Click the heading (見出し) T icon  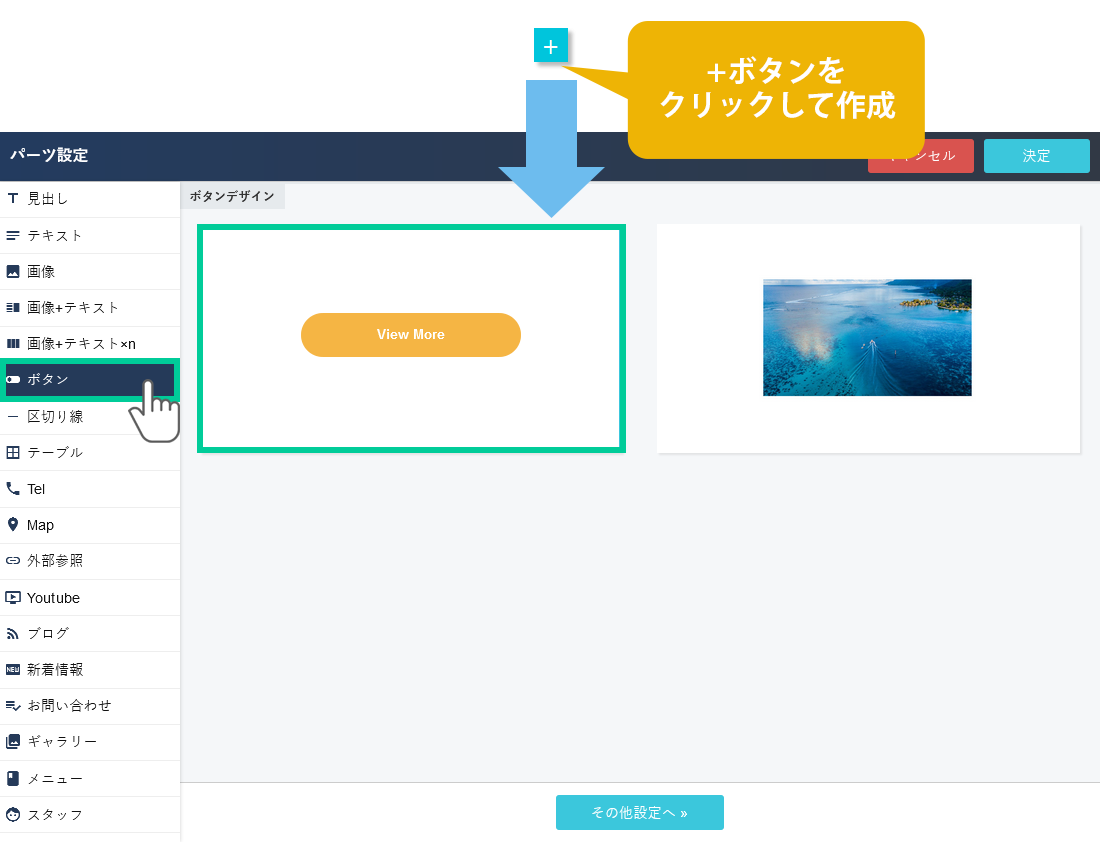coord(13,199)
